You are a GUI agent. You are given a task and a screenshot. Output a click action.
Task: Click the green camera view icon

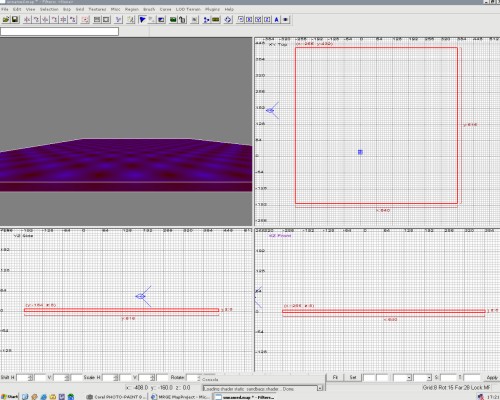point(173,20)
